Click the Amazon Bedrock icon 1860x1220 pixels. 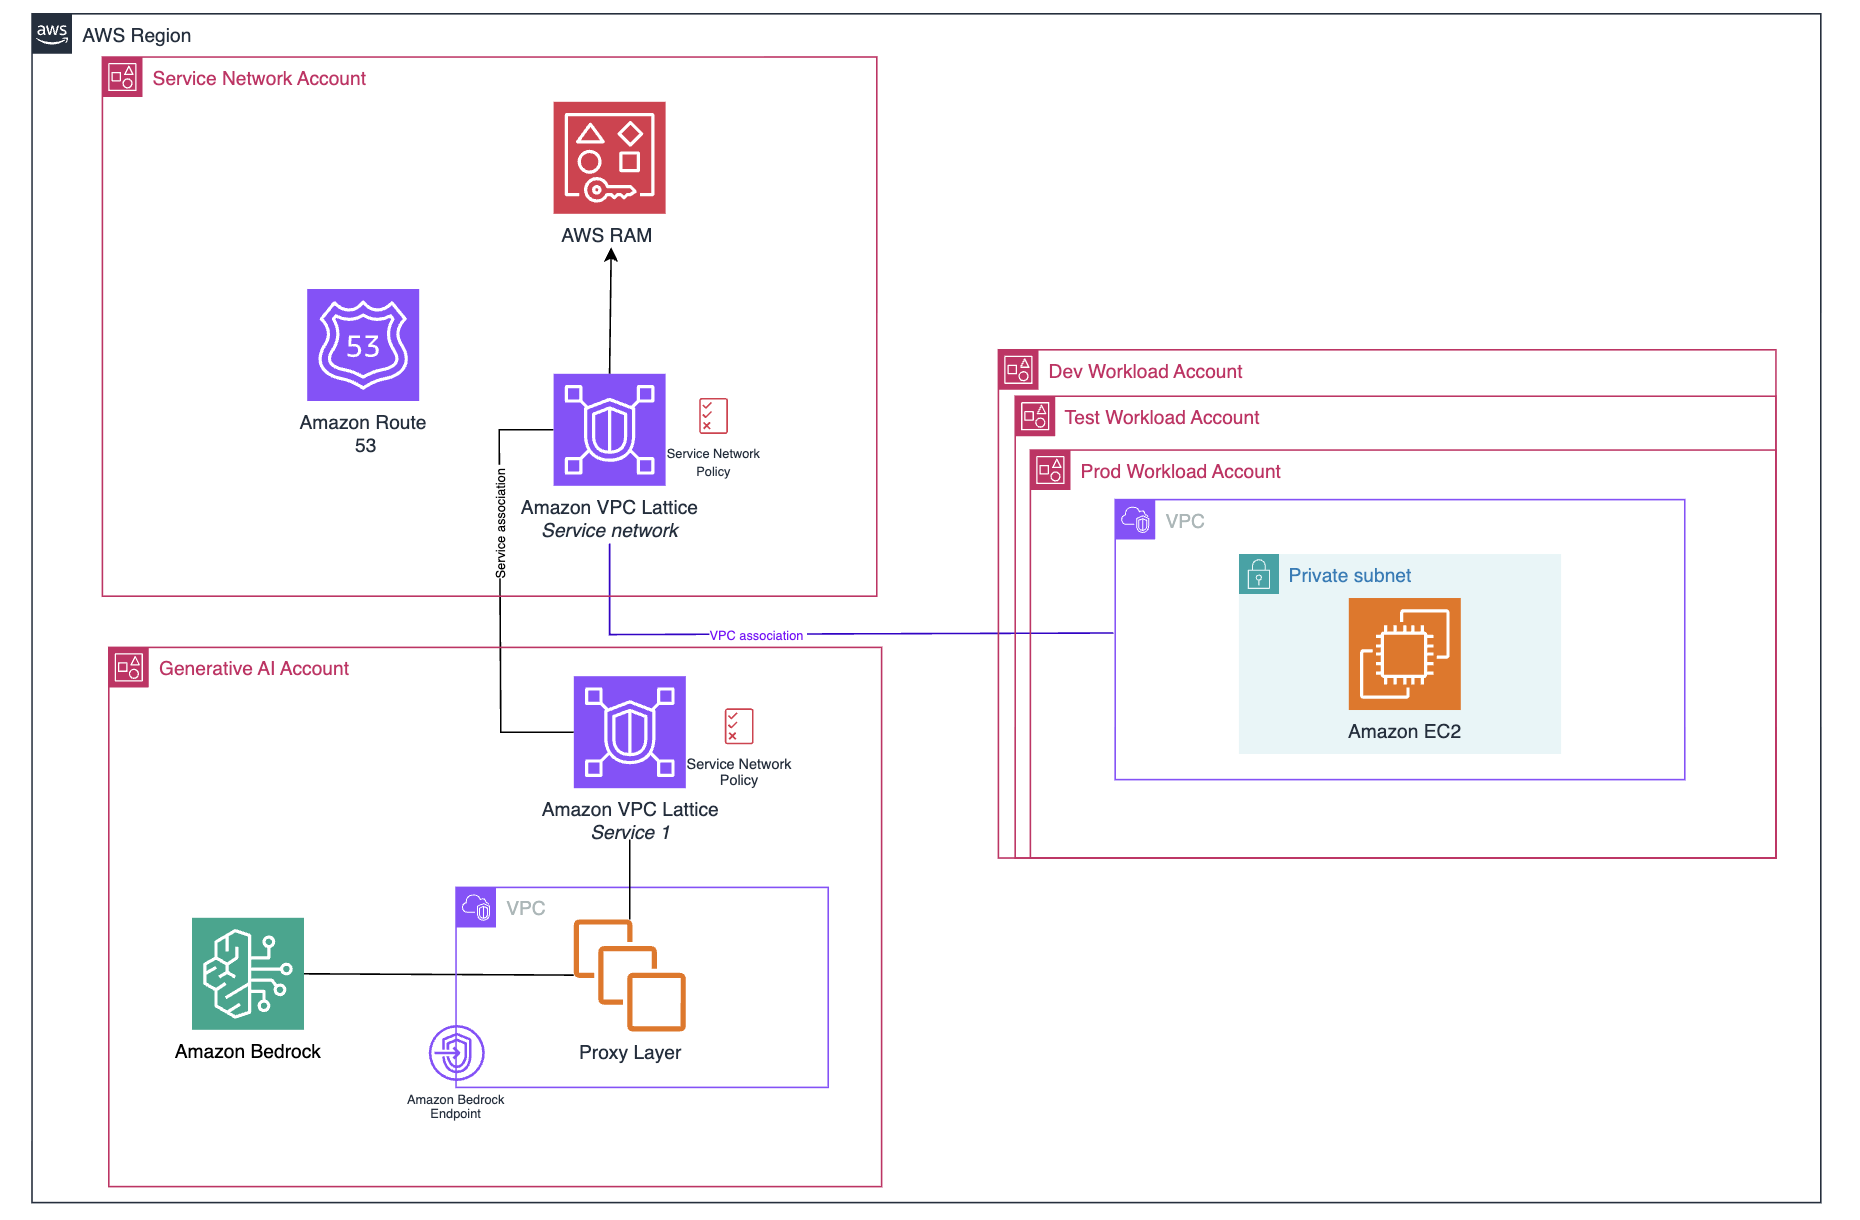pos(248,973)
